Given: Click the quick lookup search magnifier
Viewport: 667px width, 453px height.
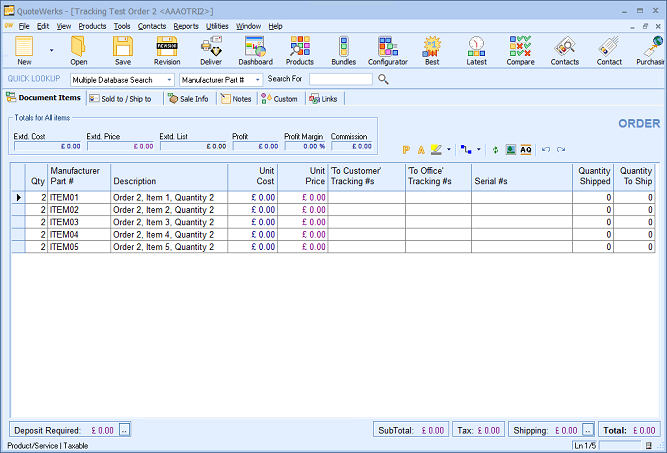Looking at the screenshot, I should click(x=383, y=79).
